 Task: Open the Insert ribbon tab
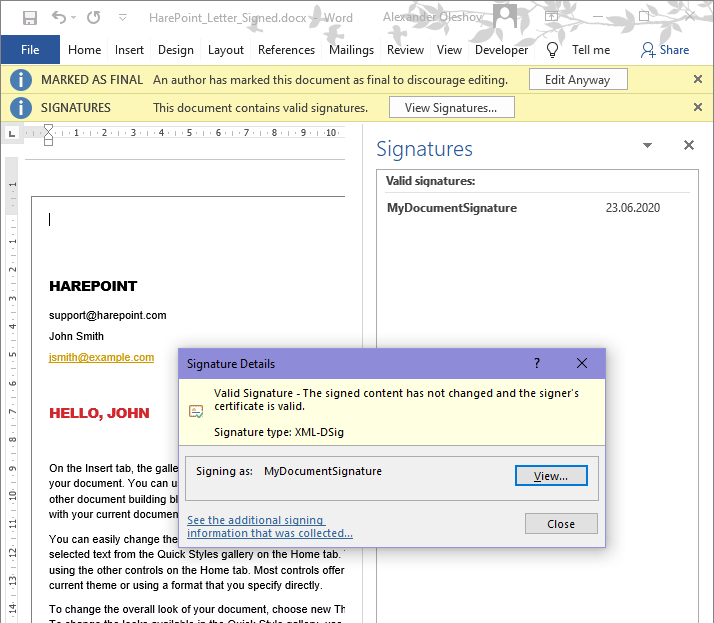(x=129, y=50)
